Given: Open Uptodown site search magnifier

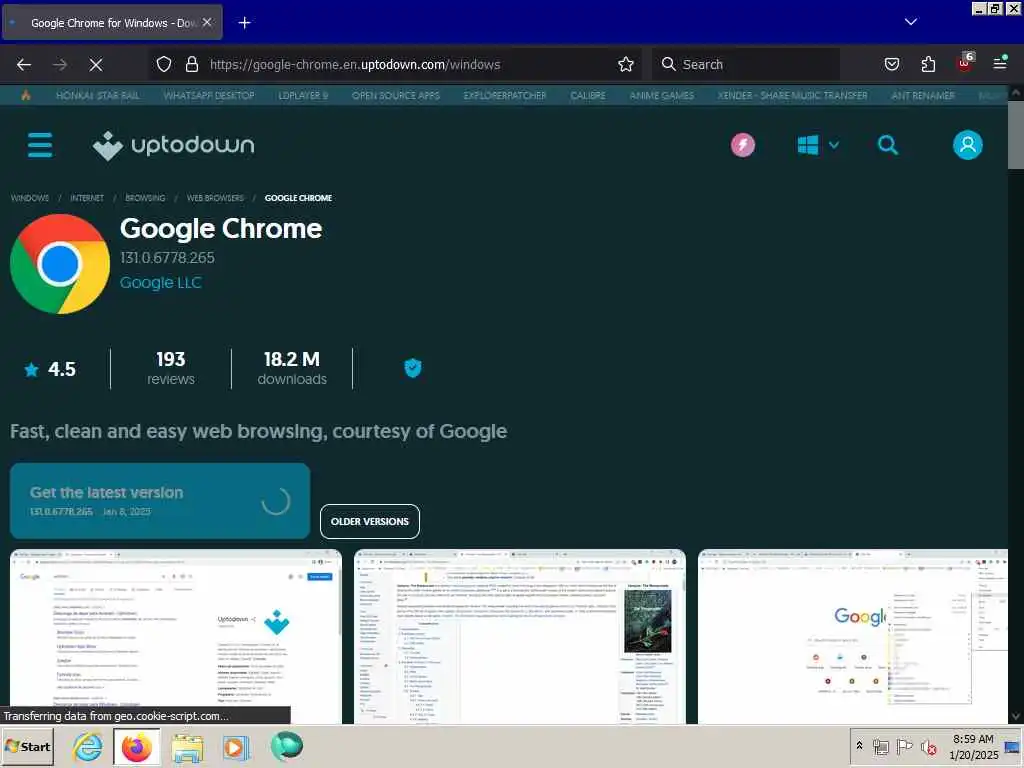Looking at the screenshot, I should click(x=888, y=145).
